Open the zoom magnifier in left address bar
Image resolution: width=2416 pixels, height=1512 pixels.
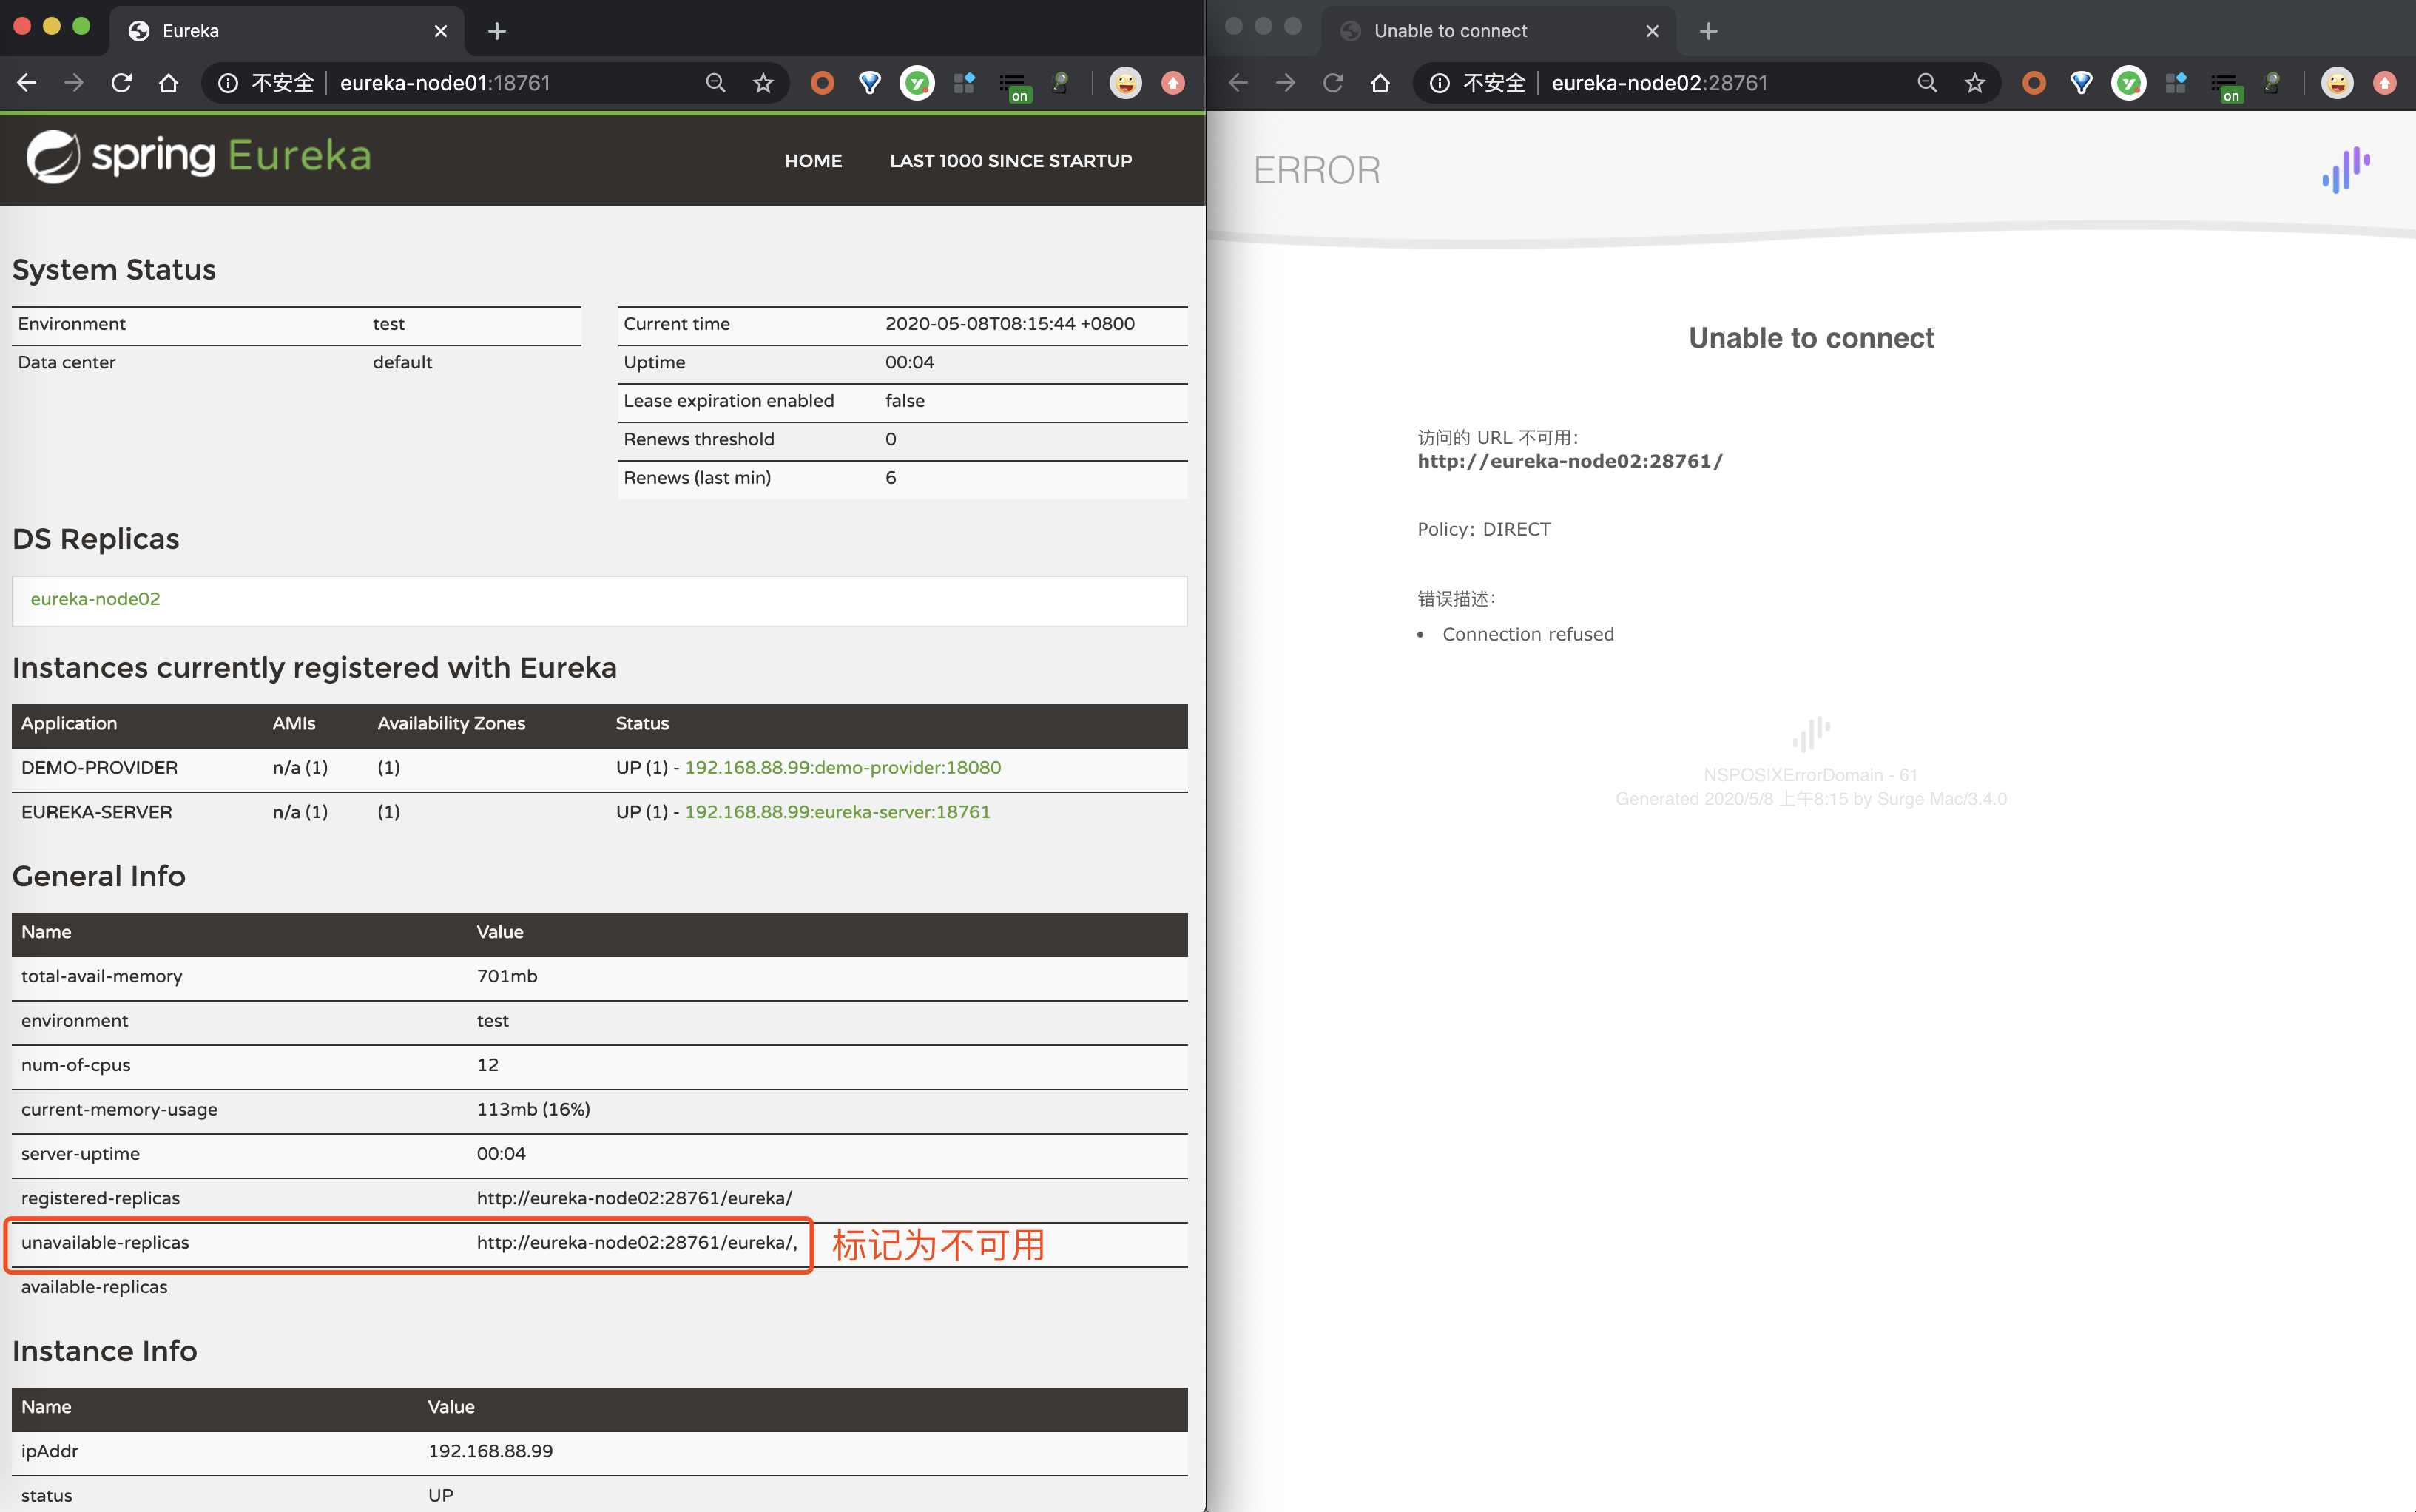click(715, 83)
